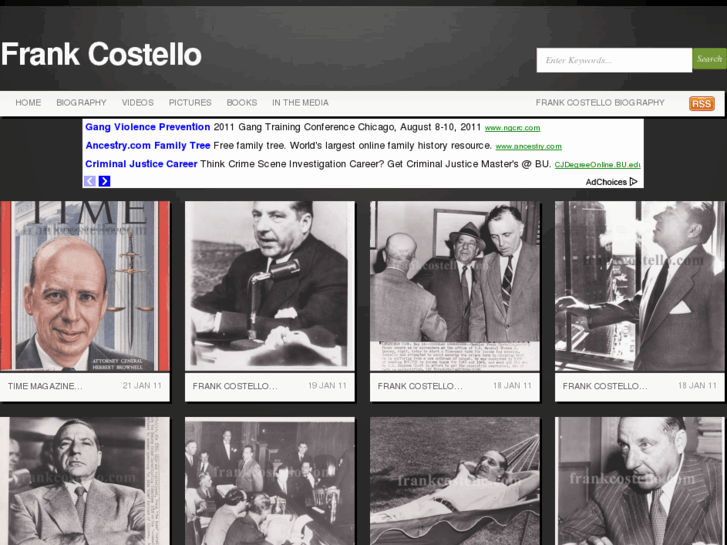
Task: Open the Time Magazine cover thumbnail
Action: [x=85, y=286]
